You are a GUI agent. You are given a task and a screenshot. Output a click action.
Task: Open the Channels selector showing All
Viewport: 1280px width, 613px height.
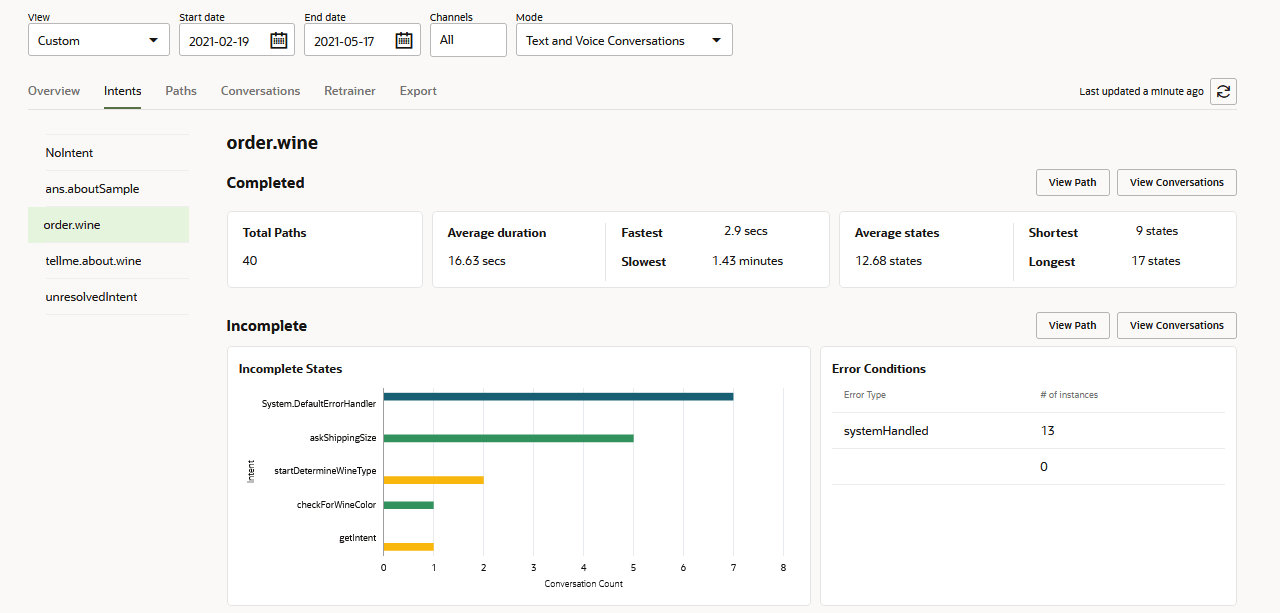(x=467, y=41)
